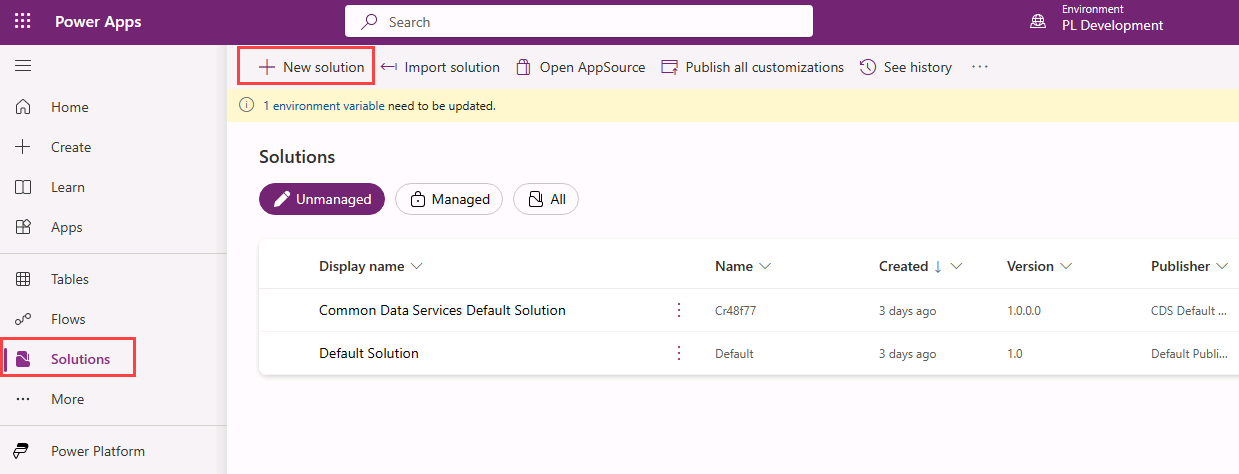This screenshot has width=1239, height=474.
Task: Focus the Search box
Action: pos(579,21)
